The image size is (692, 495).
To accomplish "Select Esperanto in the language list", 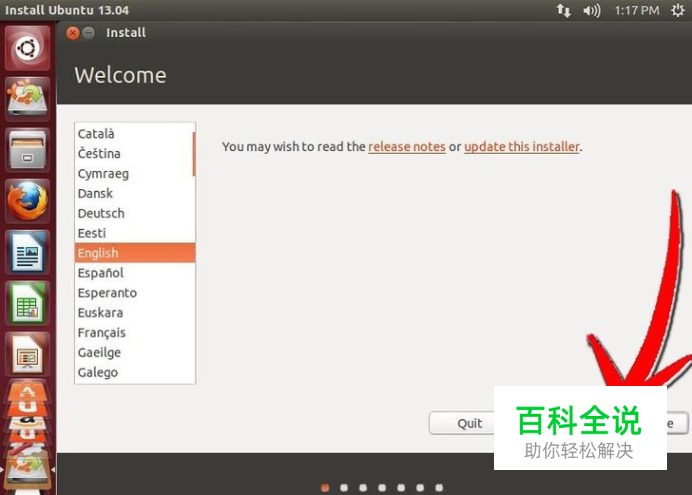I will click(x=135, y=292).
